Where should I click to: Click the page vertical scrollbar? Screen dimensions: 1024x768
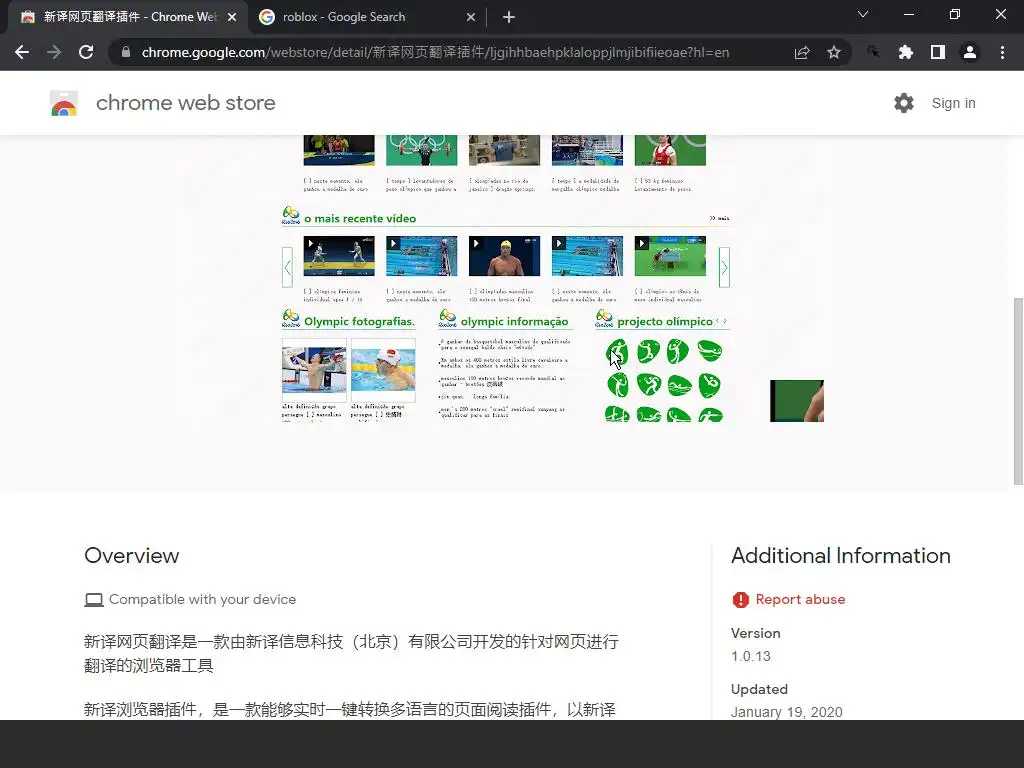1018,391
